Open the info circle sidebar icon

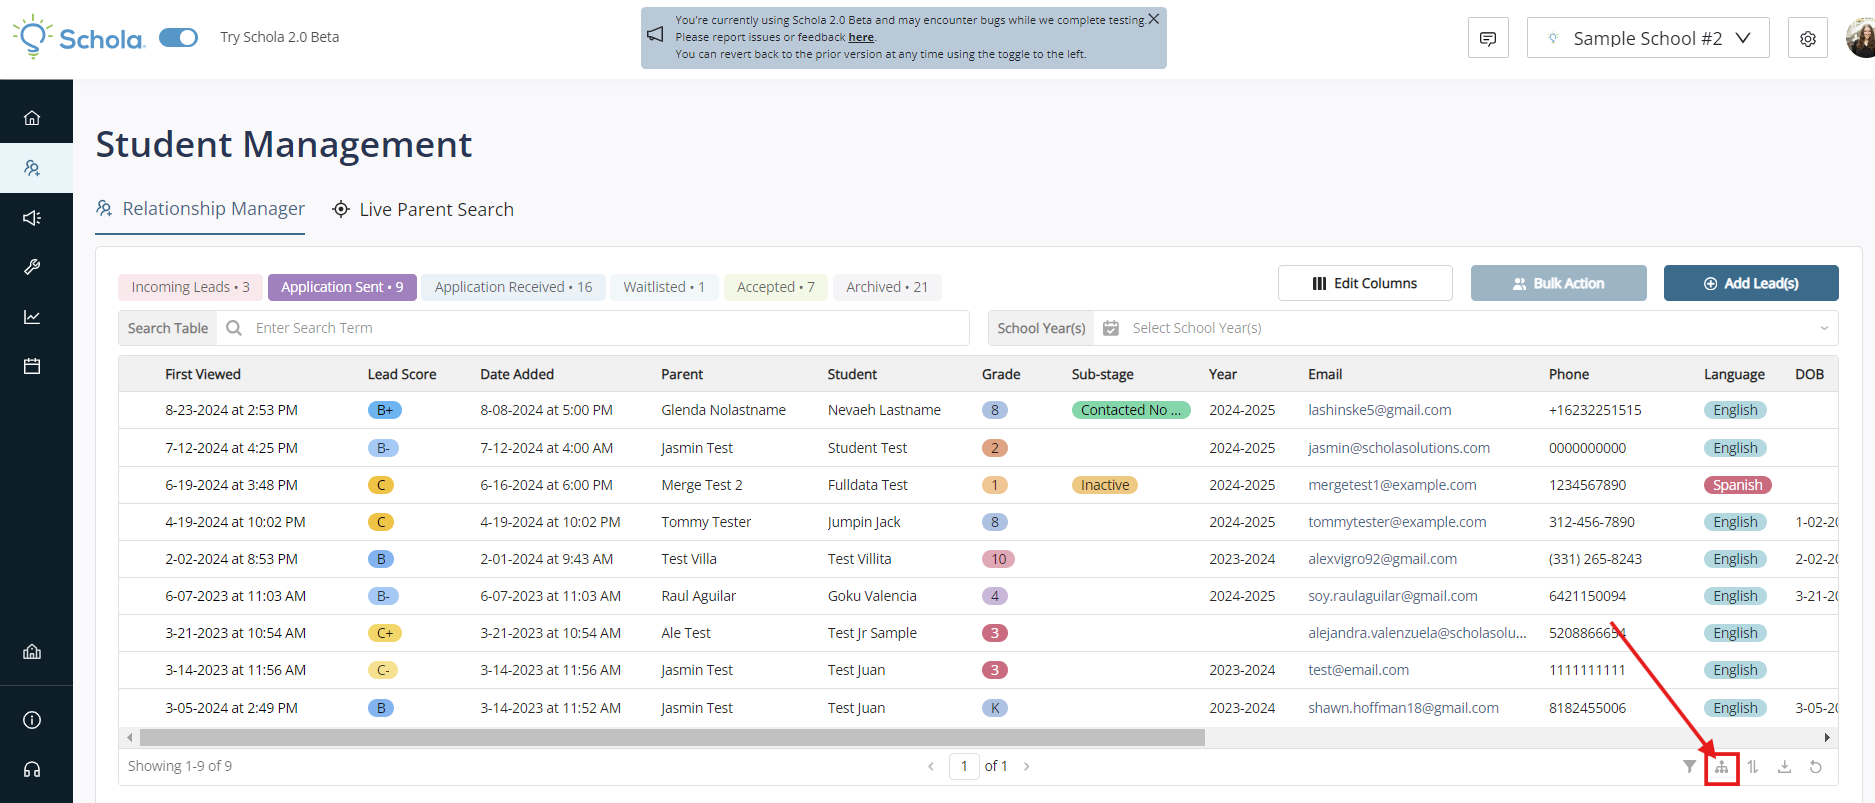(32, 720)
